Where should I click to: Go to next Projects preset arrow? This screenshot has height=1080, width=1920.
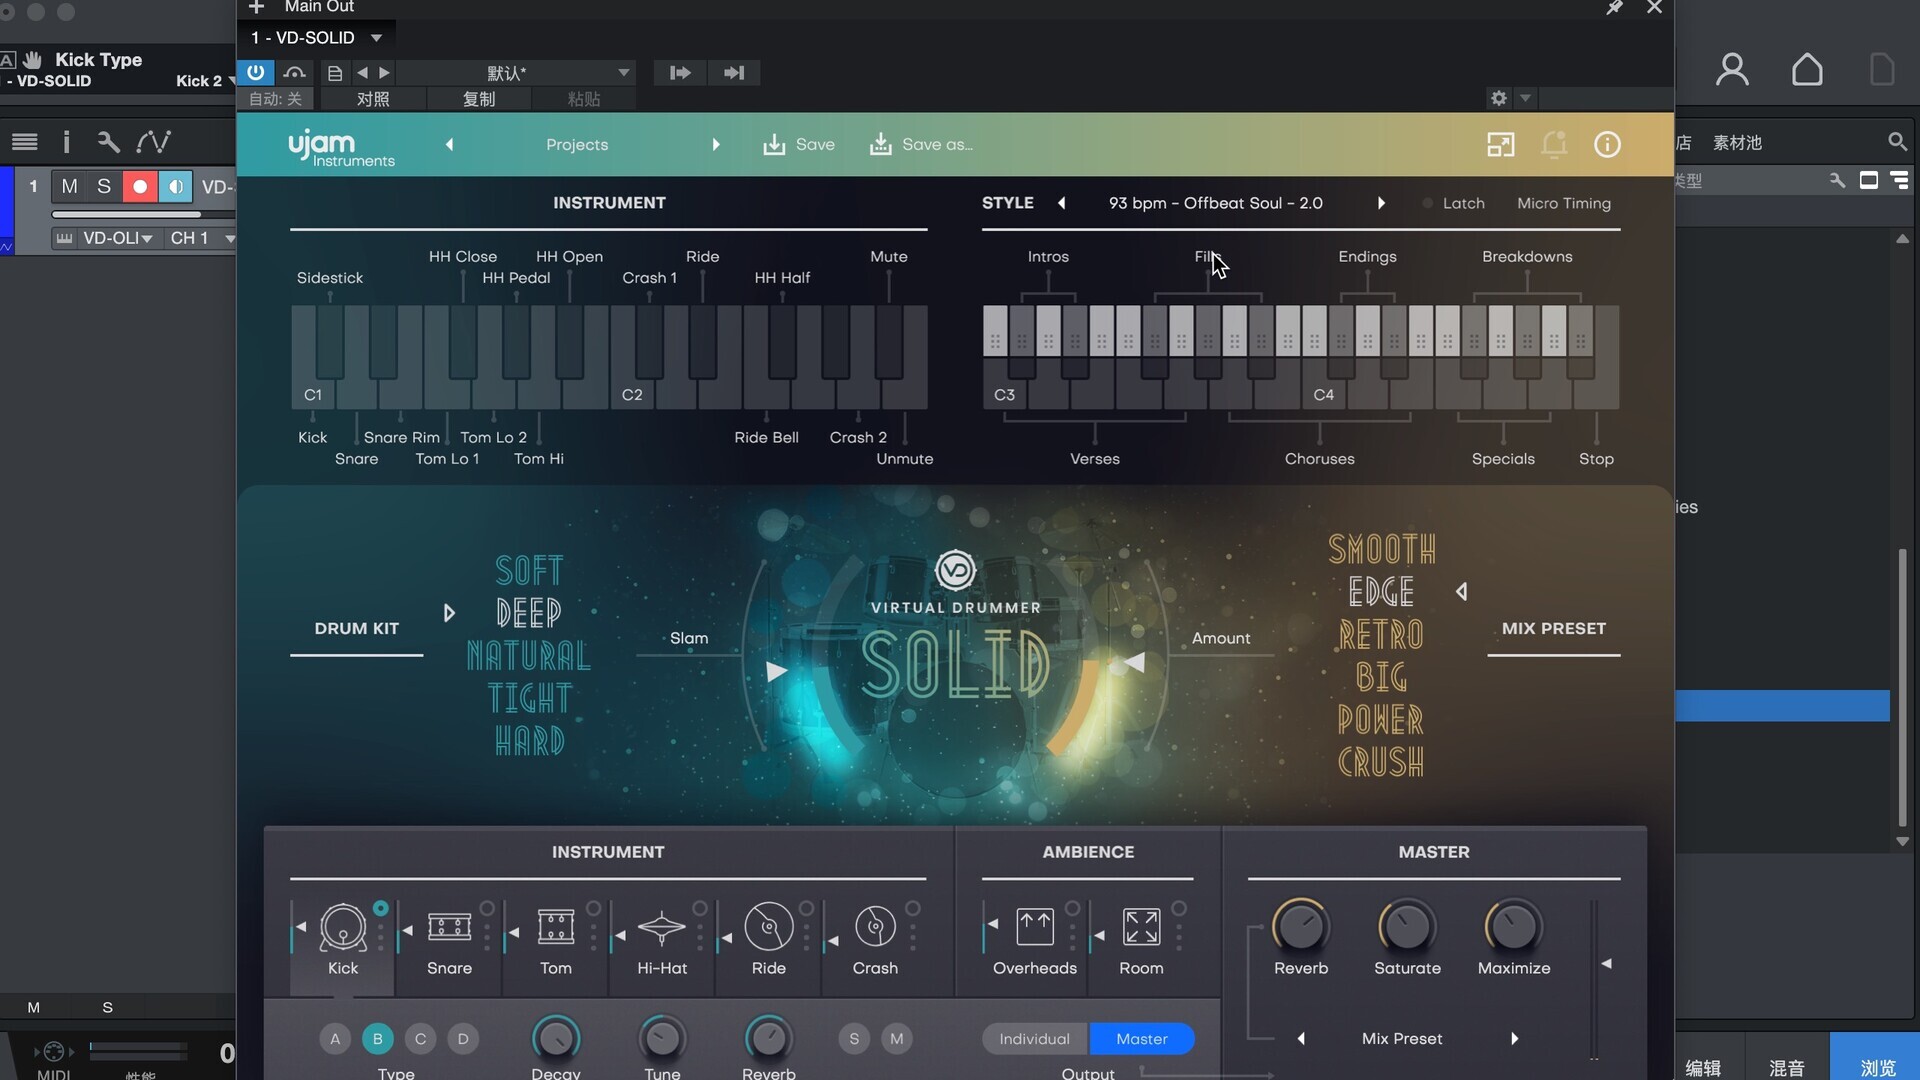point(716,145)
